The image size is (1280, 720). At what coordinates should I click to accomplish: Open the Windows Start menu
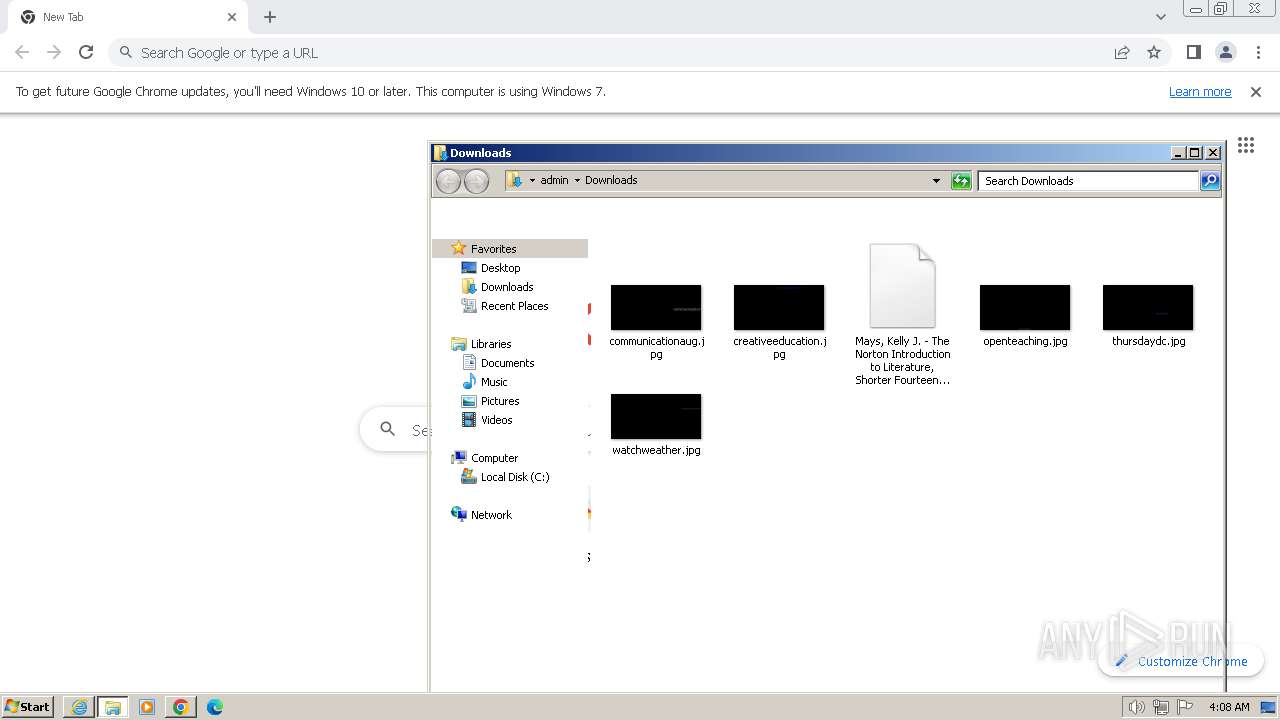pos(28,706)
